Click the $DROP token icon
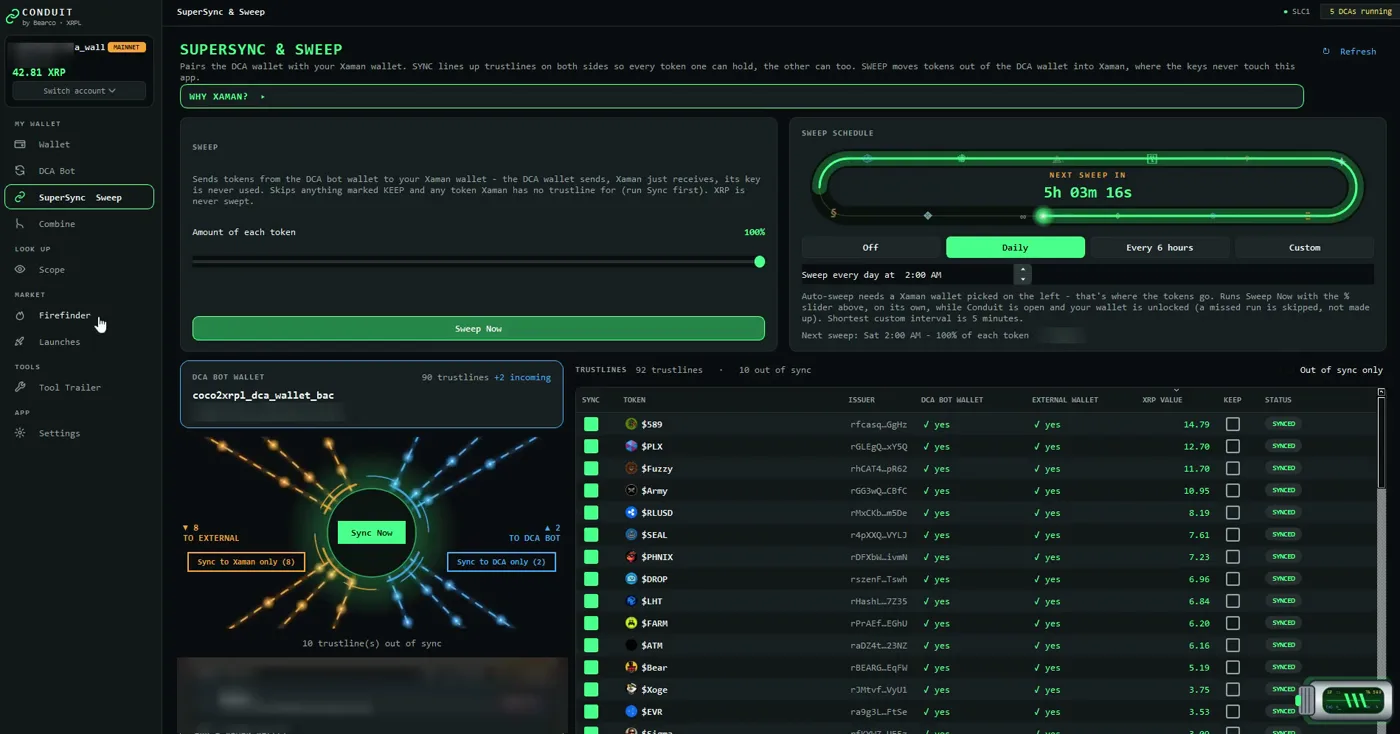The height and width of the screenshot is (734, 1400). point(631,579)
